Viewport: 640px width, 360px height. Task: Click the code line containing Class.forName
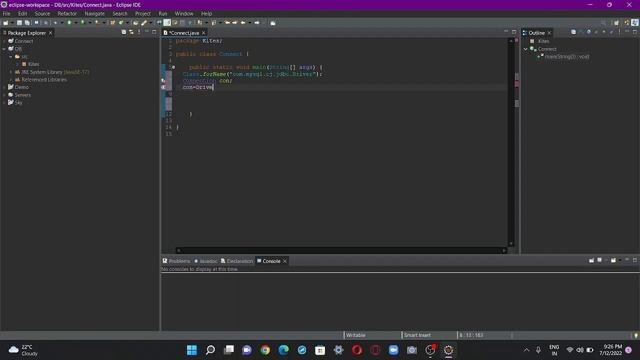click(252, 74)
